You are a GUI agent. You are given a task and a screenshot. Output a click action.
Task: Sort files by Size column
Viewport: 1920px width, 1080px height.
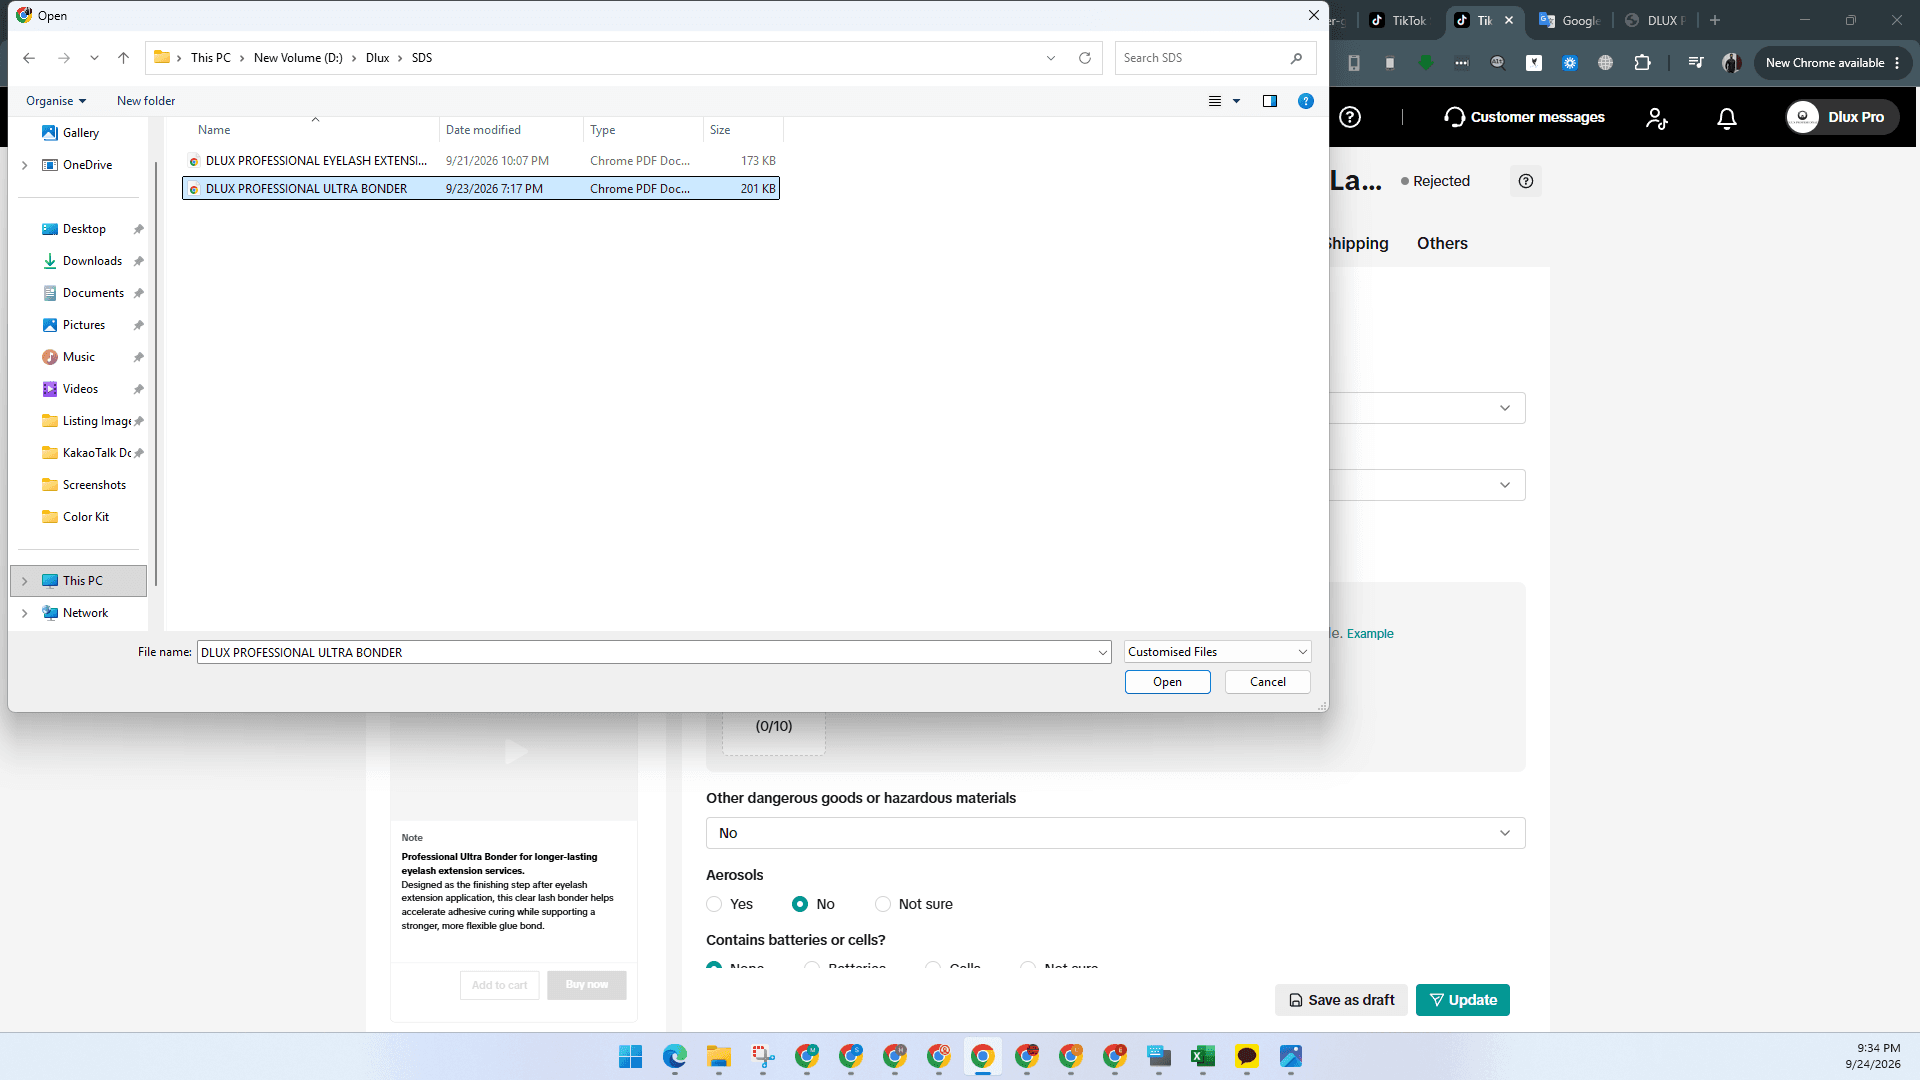[x=720, y=130]
